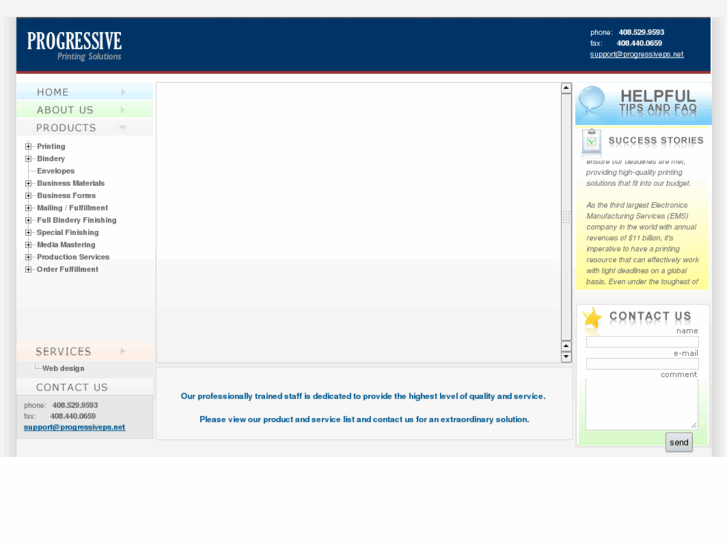Click the sidebar fax number 408.440.0659
Screen dimensions: 727x545
click(x=73, y=416)
